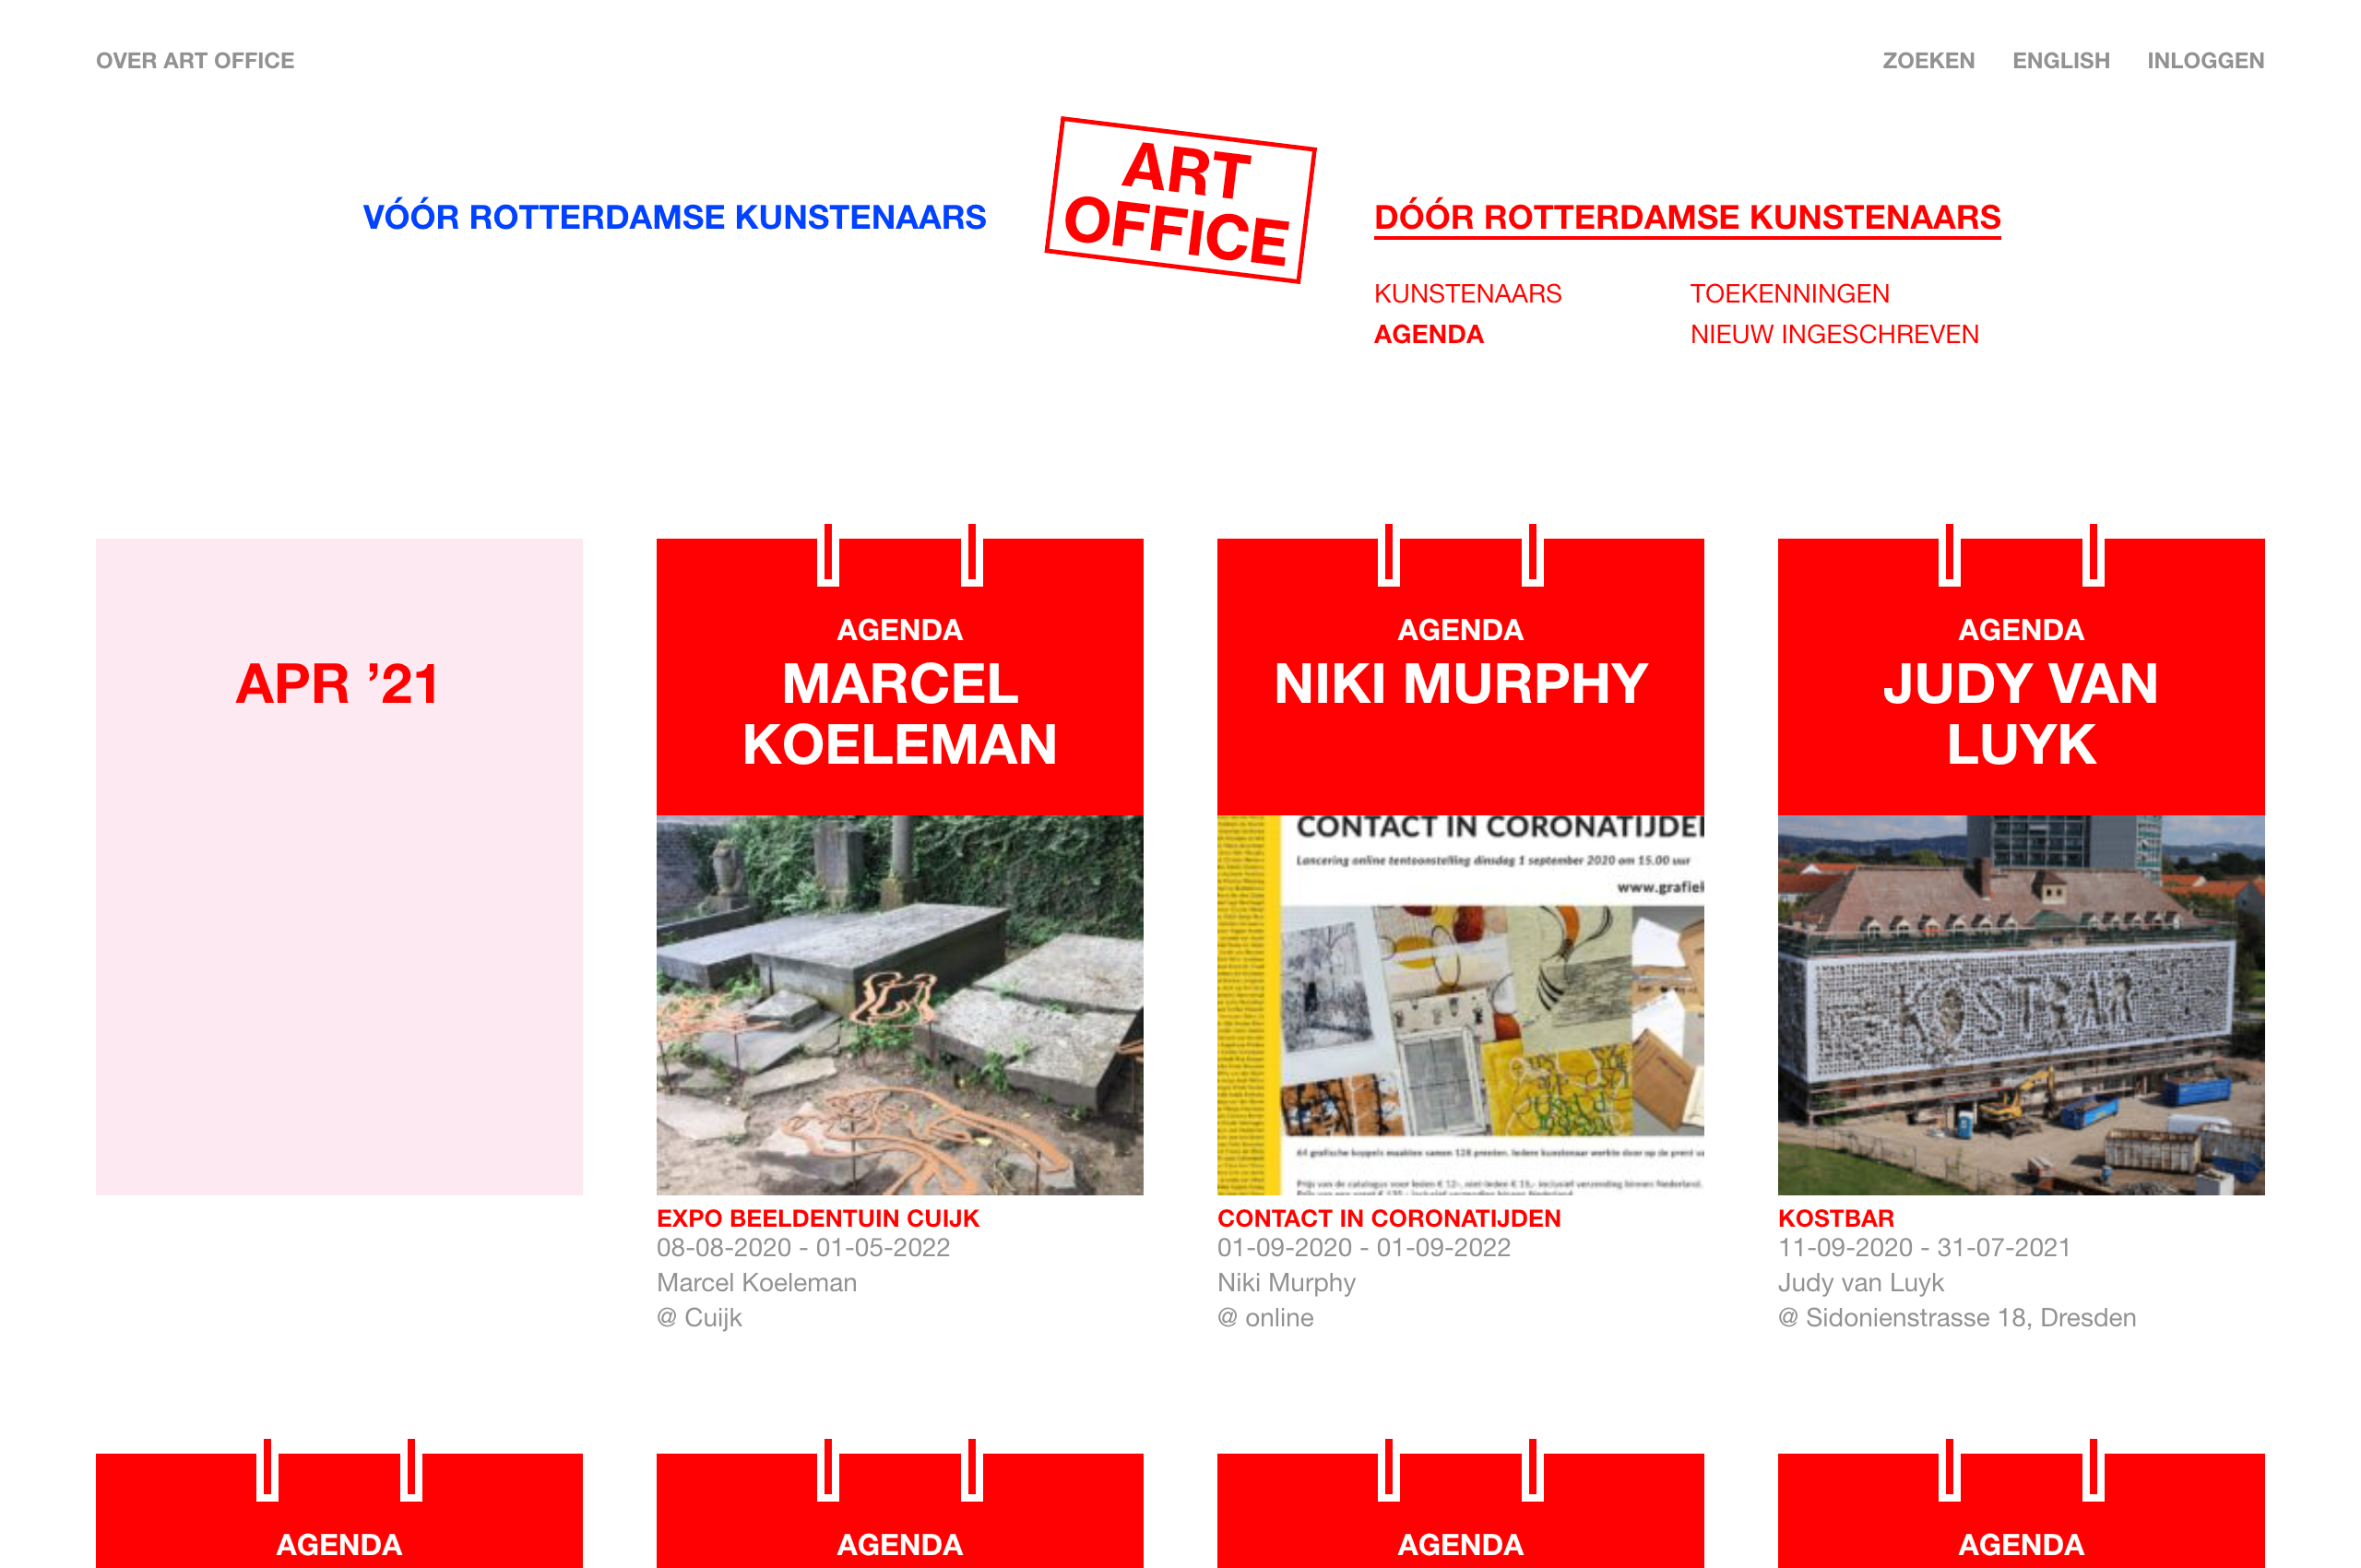This screenshot has width=2361, height=1568.
Task: Click the location @ Sidonienstrasse 18, Dresden
Action: pos(1957,1318)
